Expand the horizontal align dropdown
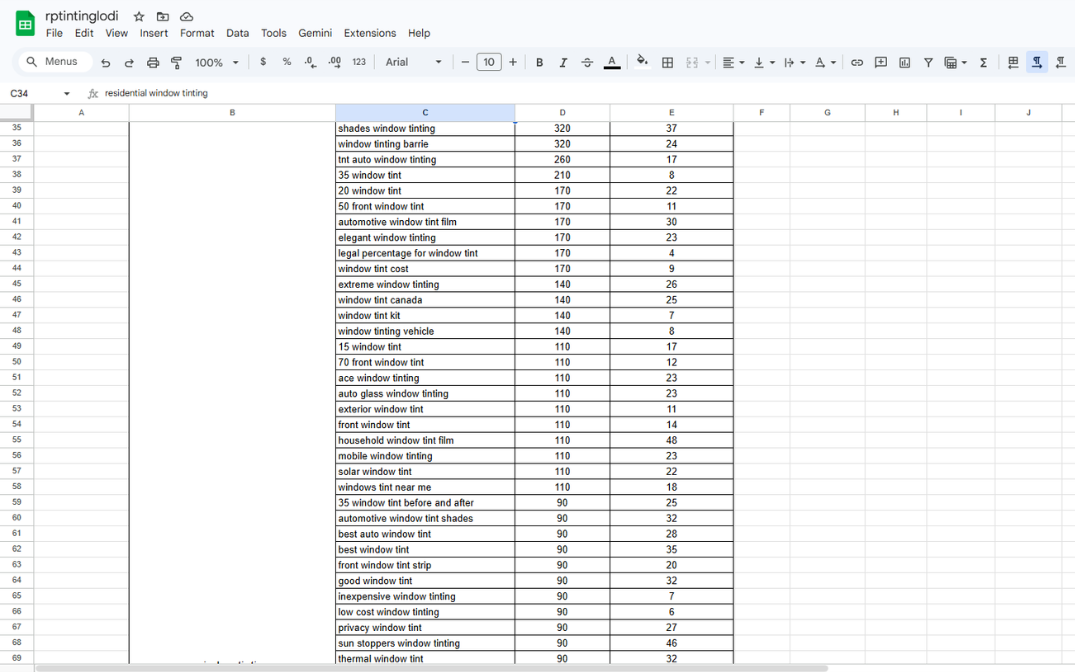The image size is (1075, 672). [733, 62]
